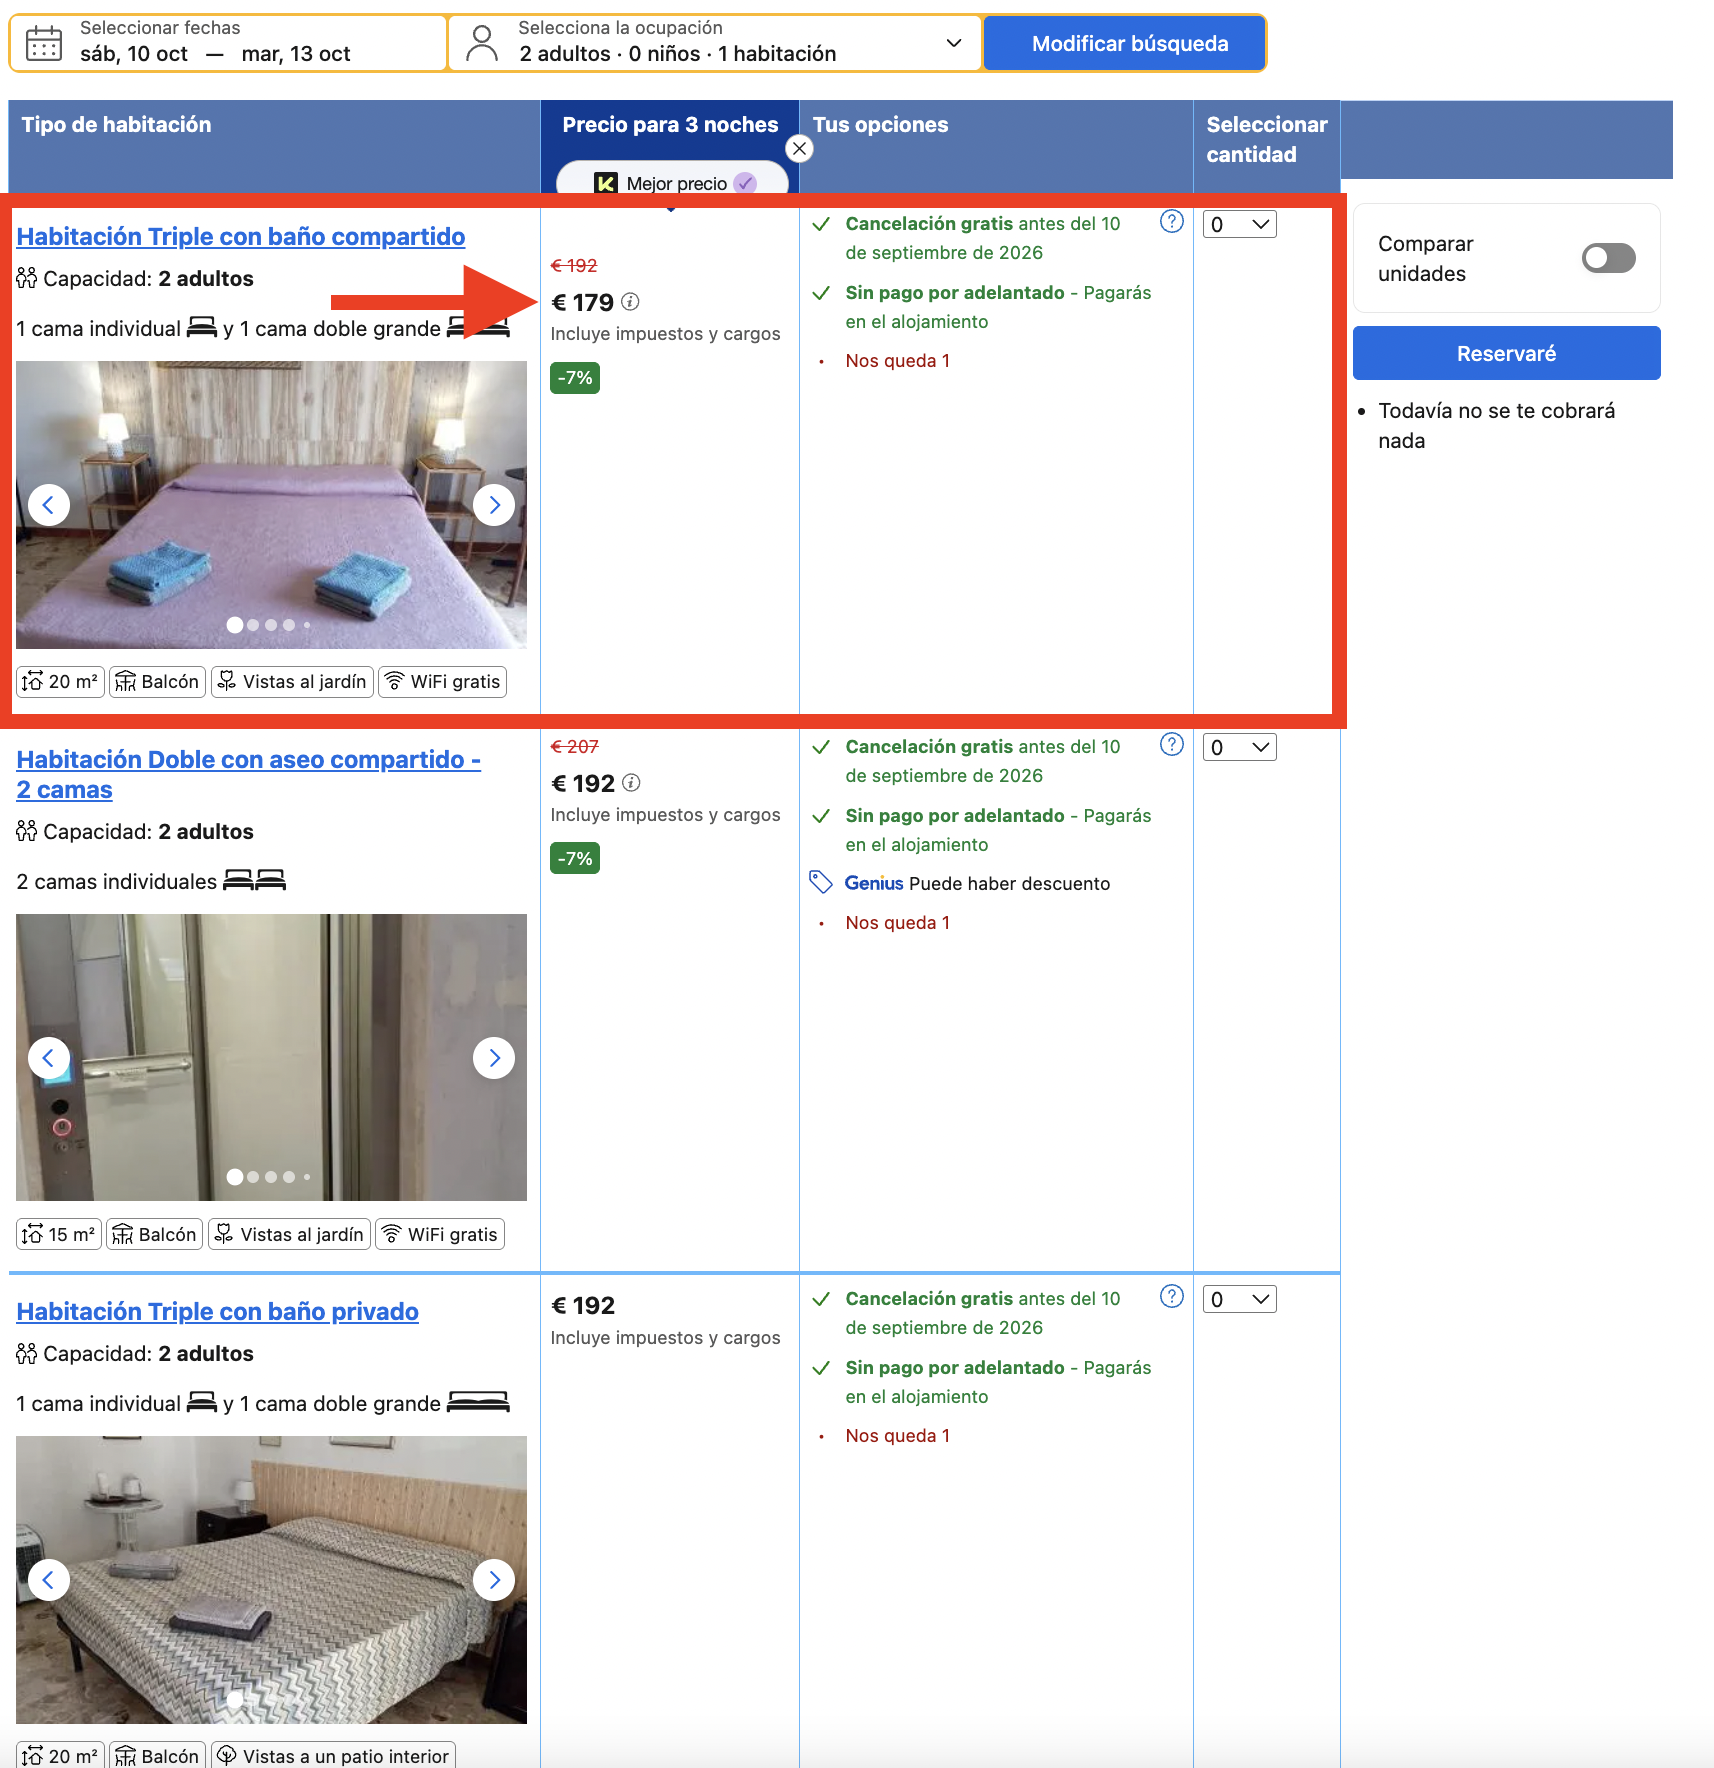Click the Genius Puede haber descuento text
The image size is (1714, 1768).
tap(977, 883)
